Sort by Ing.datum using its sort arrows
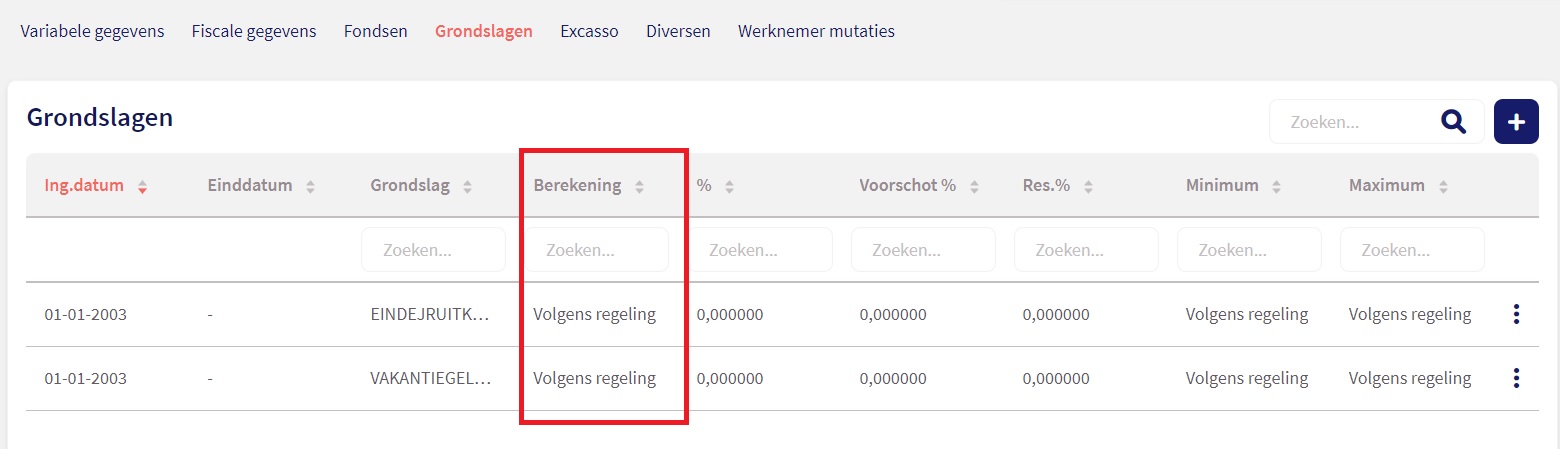This screenshot has height=449, width=1560. (142, 187)
